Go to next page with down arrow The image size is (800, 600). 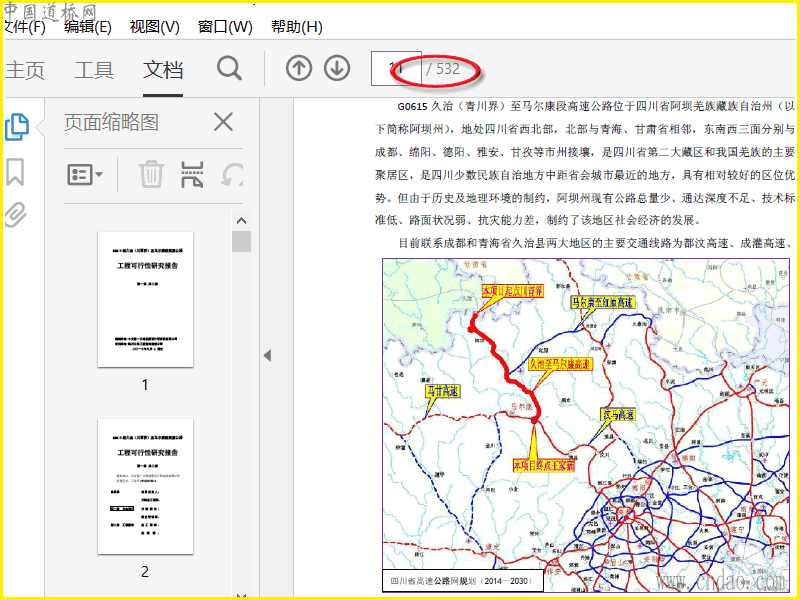pyautogui.click(x=337, y=68)
